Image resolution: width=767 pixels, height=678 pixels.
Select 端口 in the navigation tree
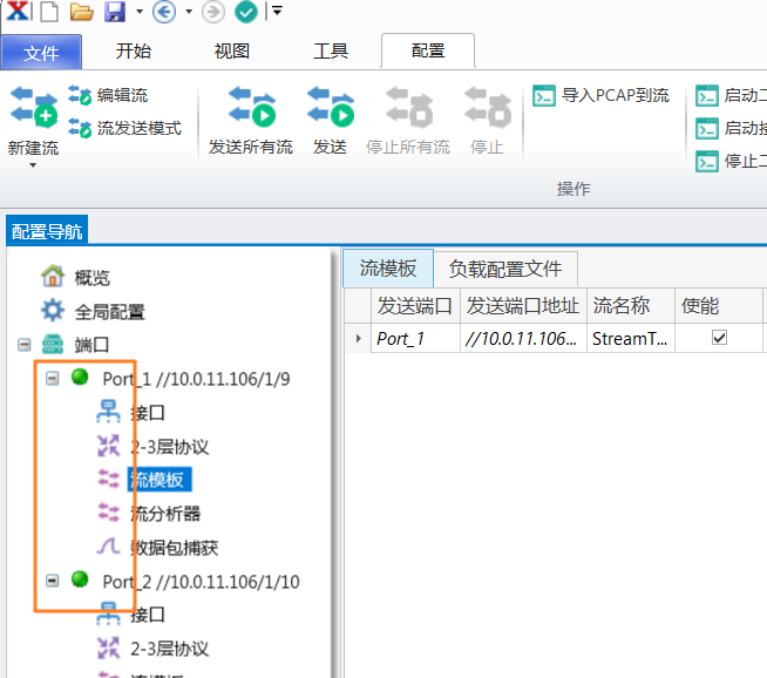tap(91, 345)
